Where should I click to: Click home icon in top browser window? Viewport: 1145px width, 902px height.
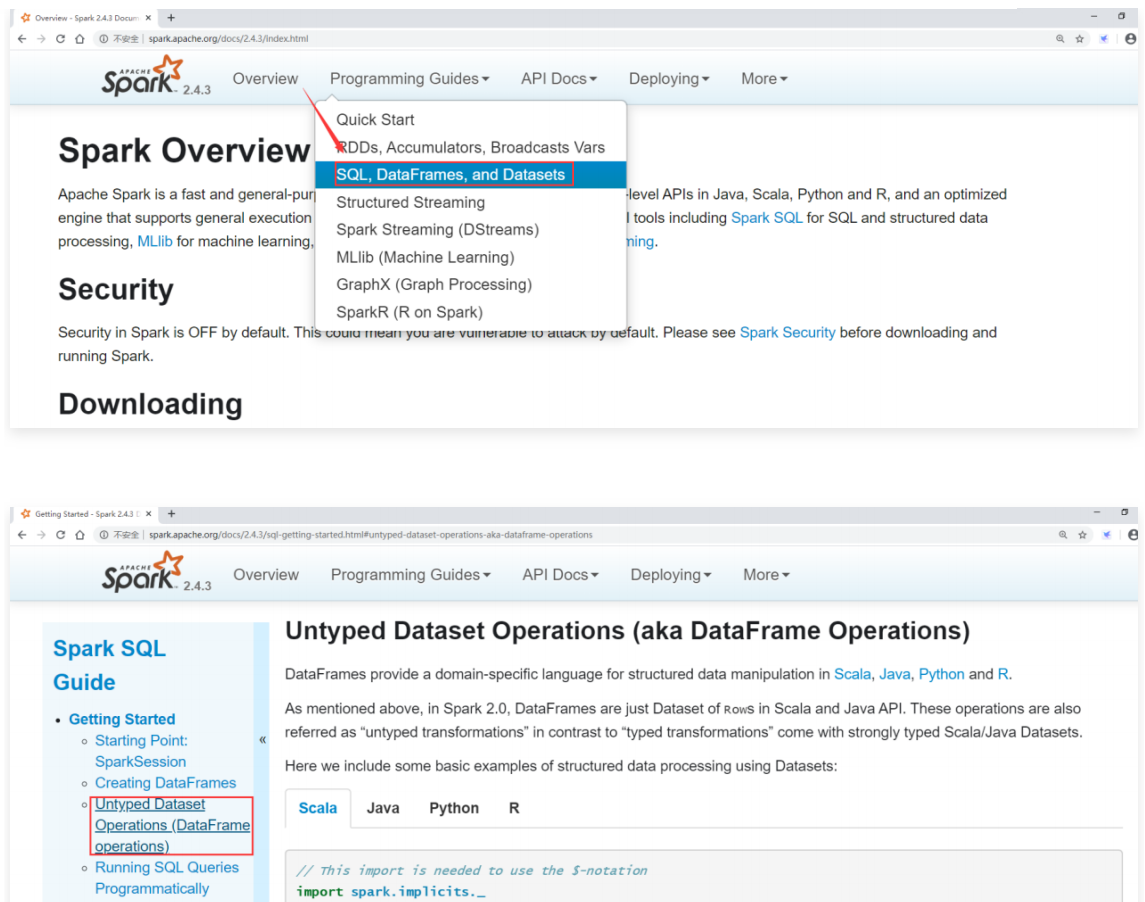click(x=80, y=39)
